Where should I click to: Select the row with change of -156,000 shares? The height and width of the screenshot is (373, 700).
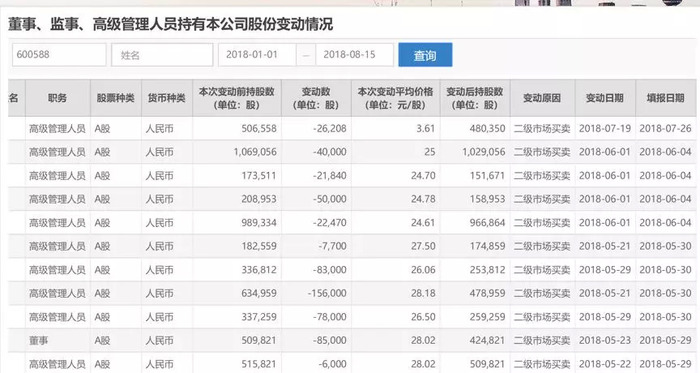tap(352, 294)
